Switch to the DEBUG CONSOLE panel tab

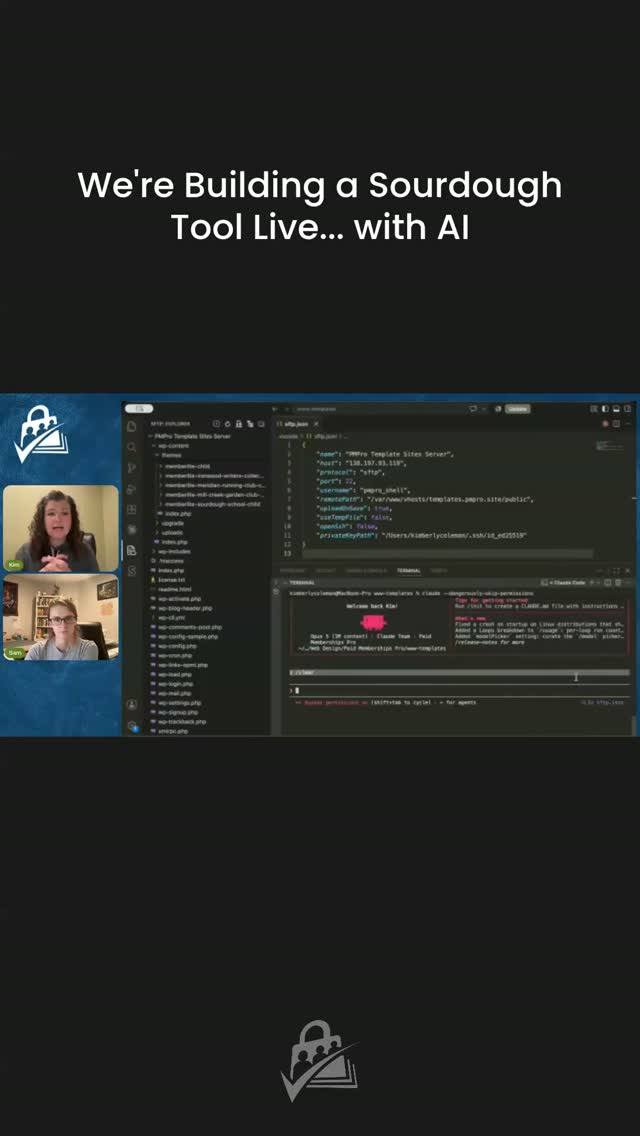[x=366, y=571]
